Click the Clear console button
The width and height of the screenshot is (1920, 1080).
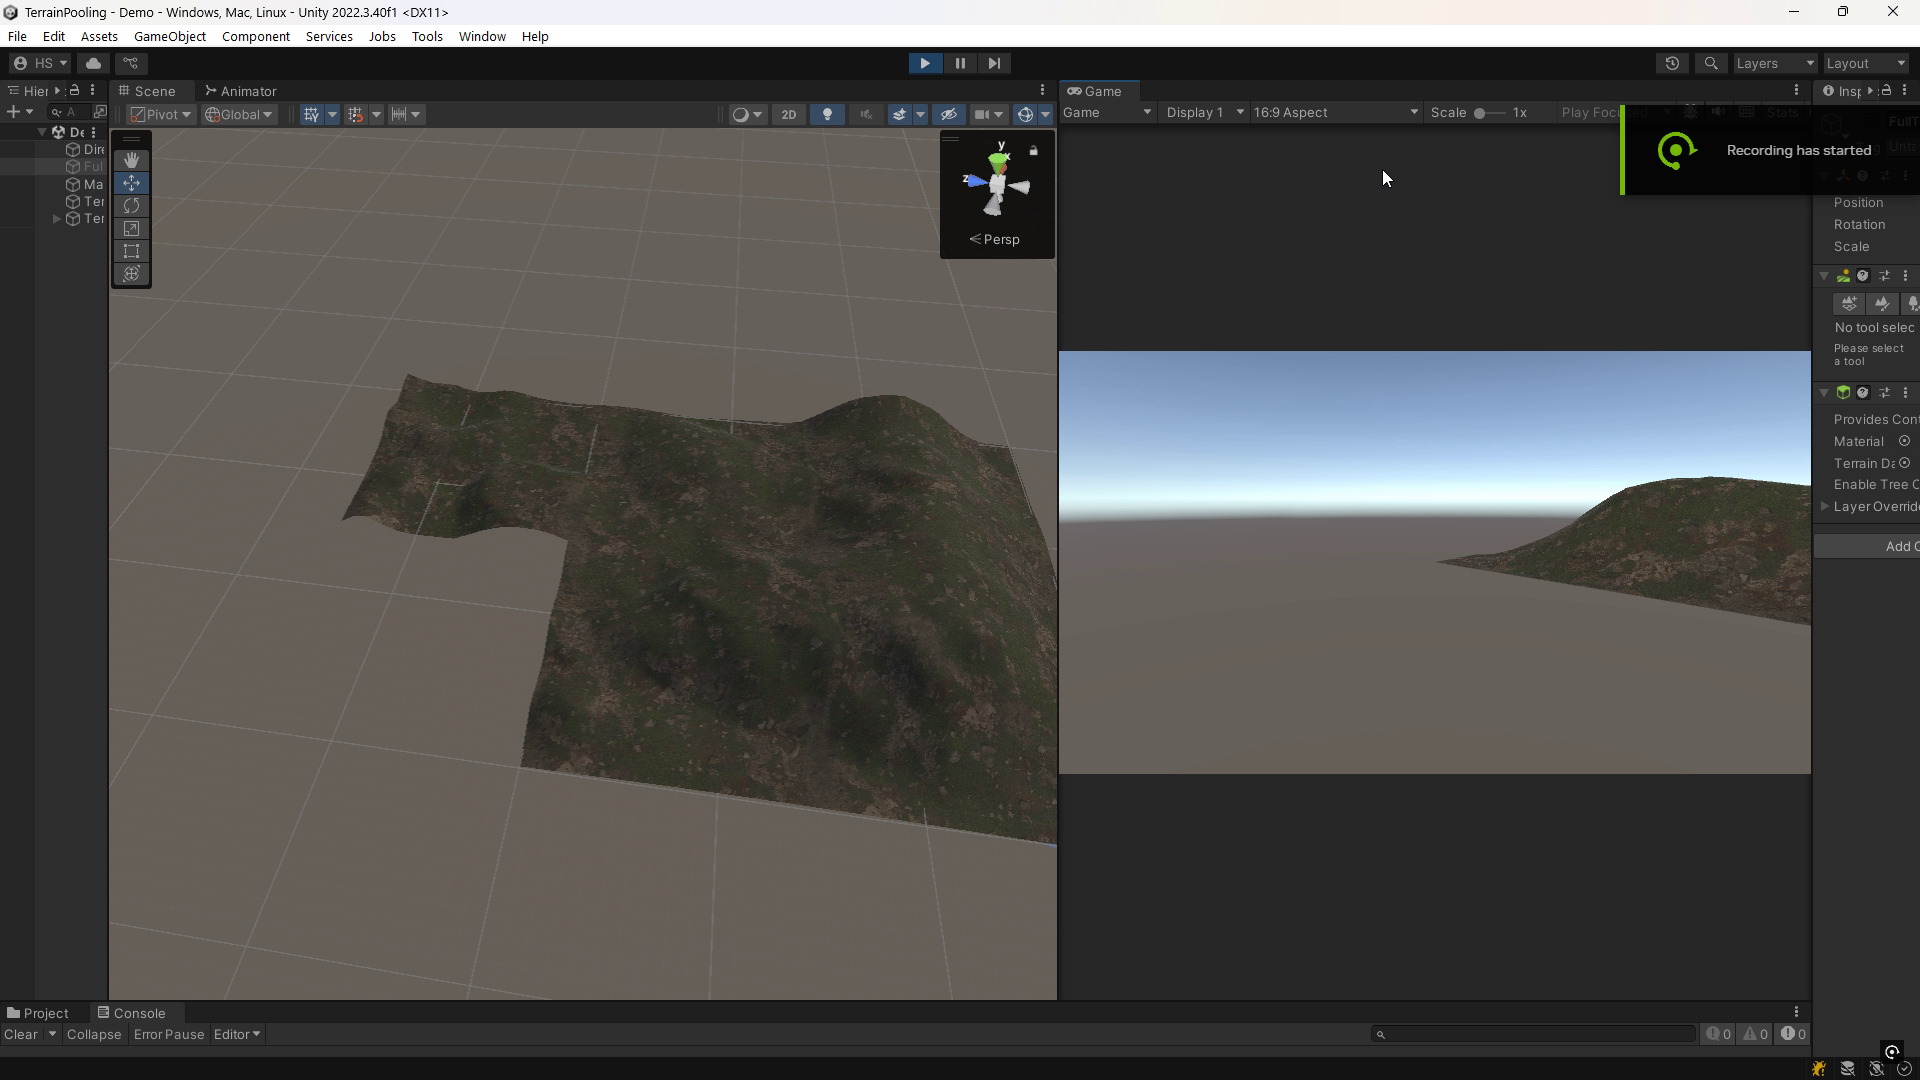21,1034
